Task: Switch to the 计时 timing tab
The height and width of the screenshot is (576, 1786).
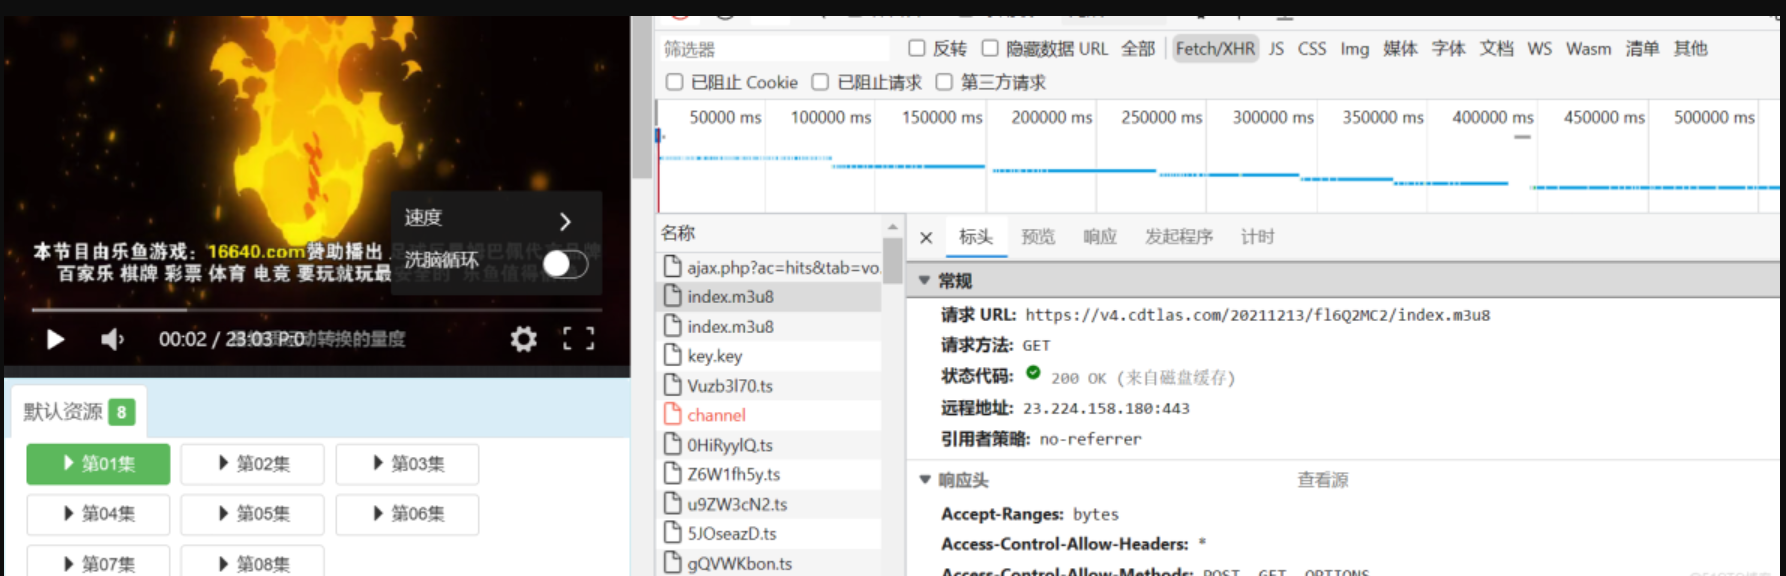Action: point(1258,237)
